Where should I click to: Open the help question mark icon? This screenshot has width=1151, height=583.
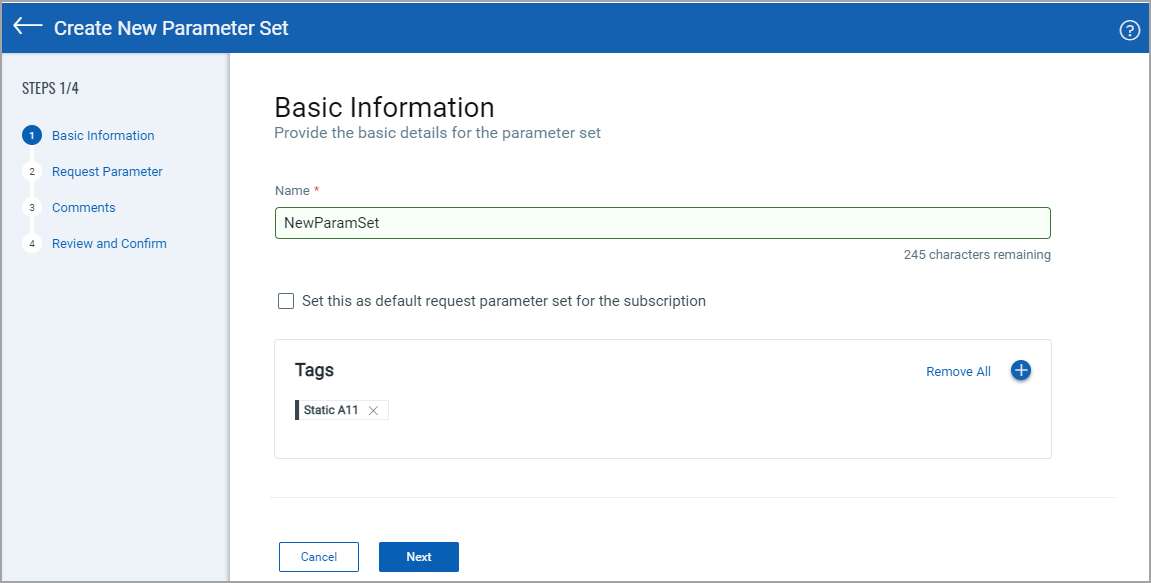pyautogui.click(x=1129, y=30)
